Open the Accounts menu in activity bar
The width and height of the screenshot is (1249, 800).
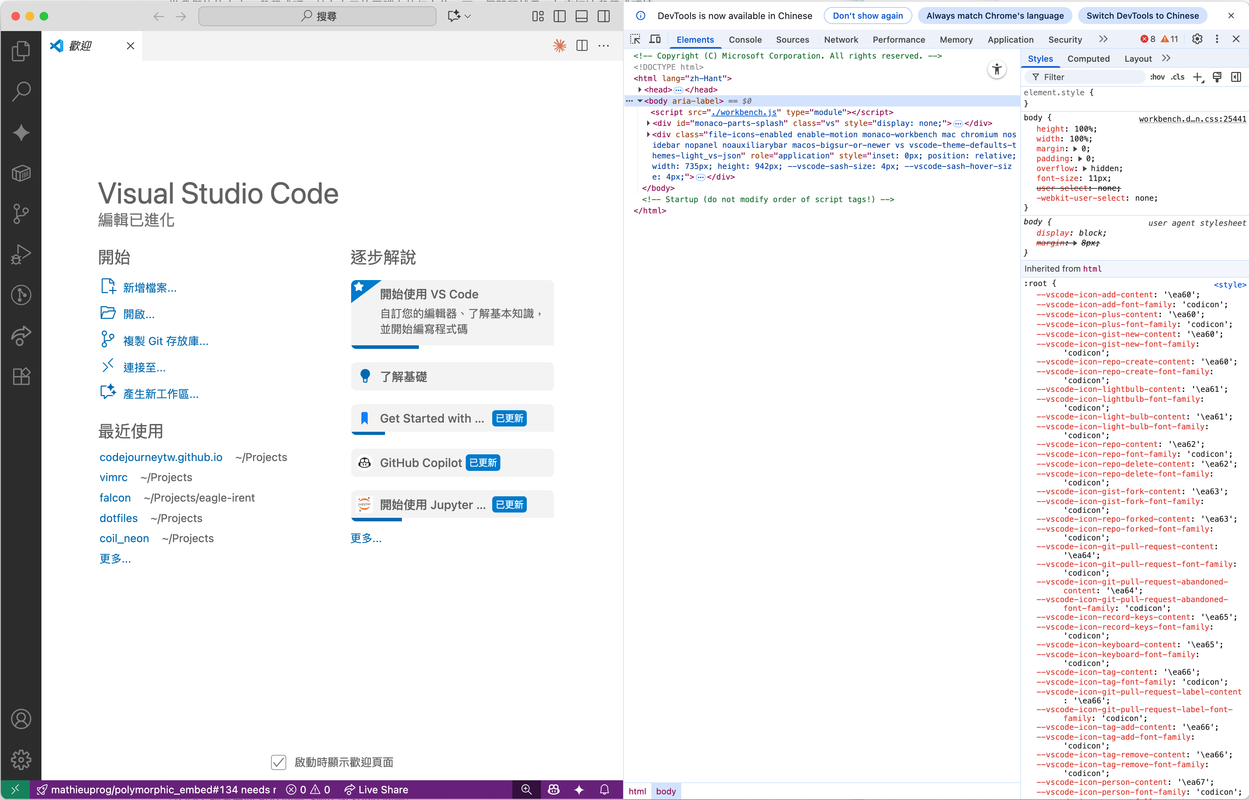pos(20,719)
